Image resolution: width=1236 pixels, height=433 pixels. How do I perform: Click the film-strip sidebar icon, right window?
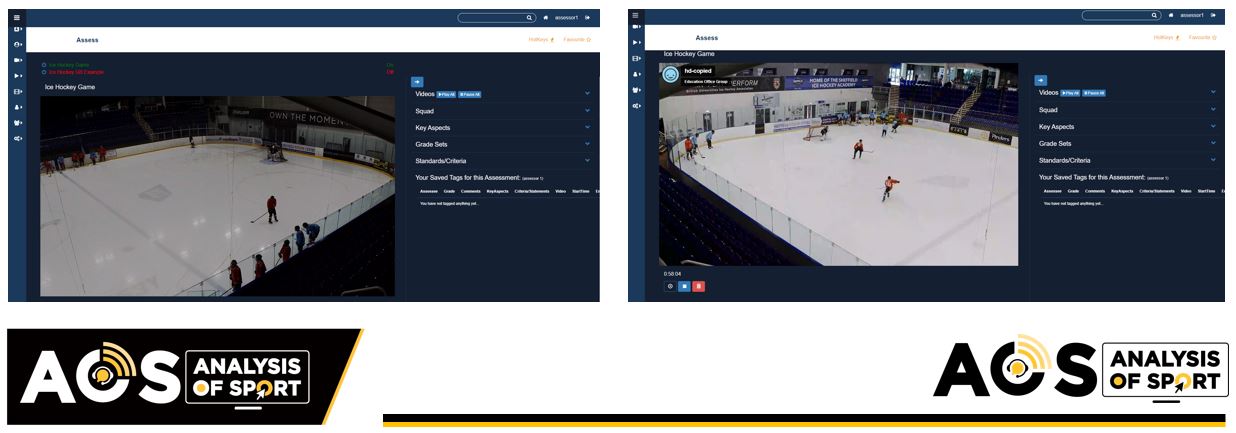tap(636, 59)
